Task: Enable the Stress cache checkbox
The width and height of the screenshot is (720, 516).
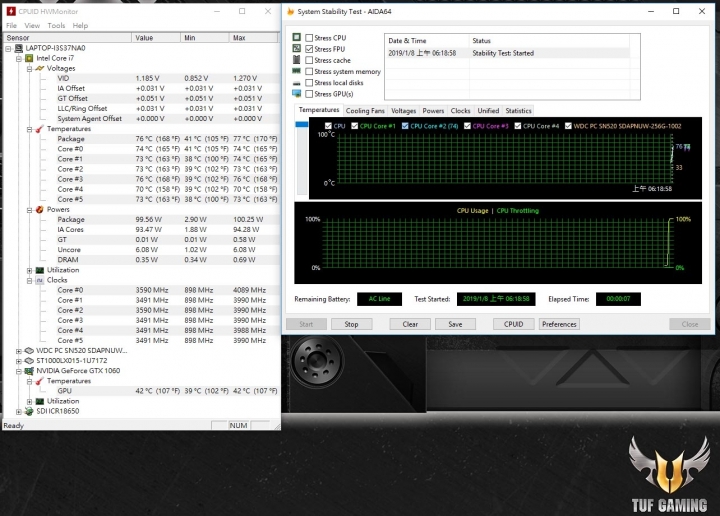Action: click(x=309, y=60)
